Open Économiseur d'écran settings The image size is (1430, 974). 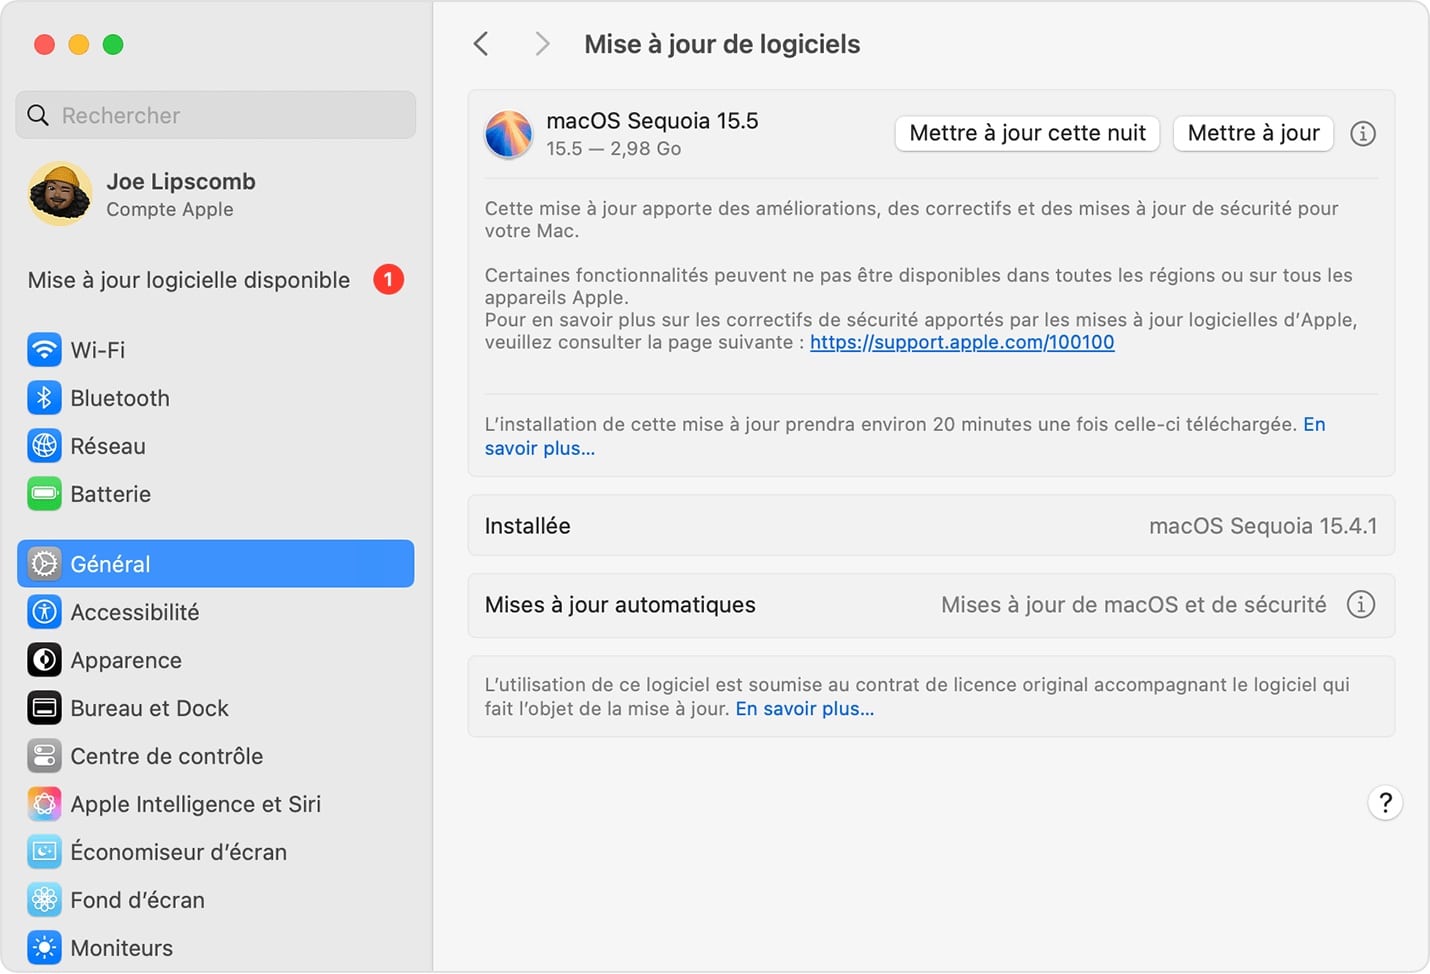tap(216, 852)
